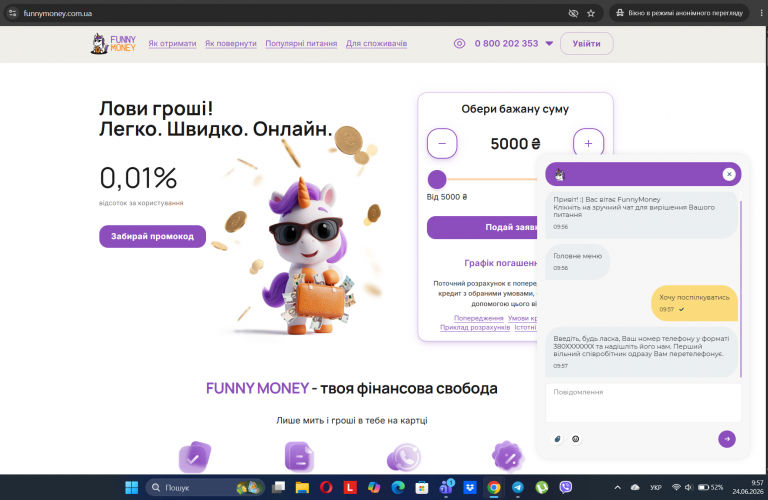Open File Explorer from the taskbar
Viewport: 768px width, 500px height.
coord(302,487)
